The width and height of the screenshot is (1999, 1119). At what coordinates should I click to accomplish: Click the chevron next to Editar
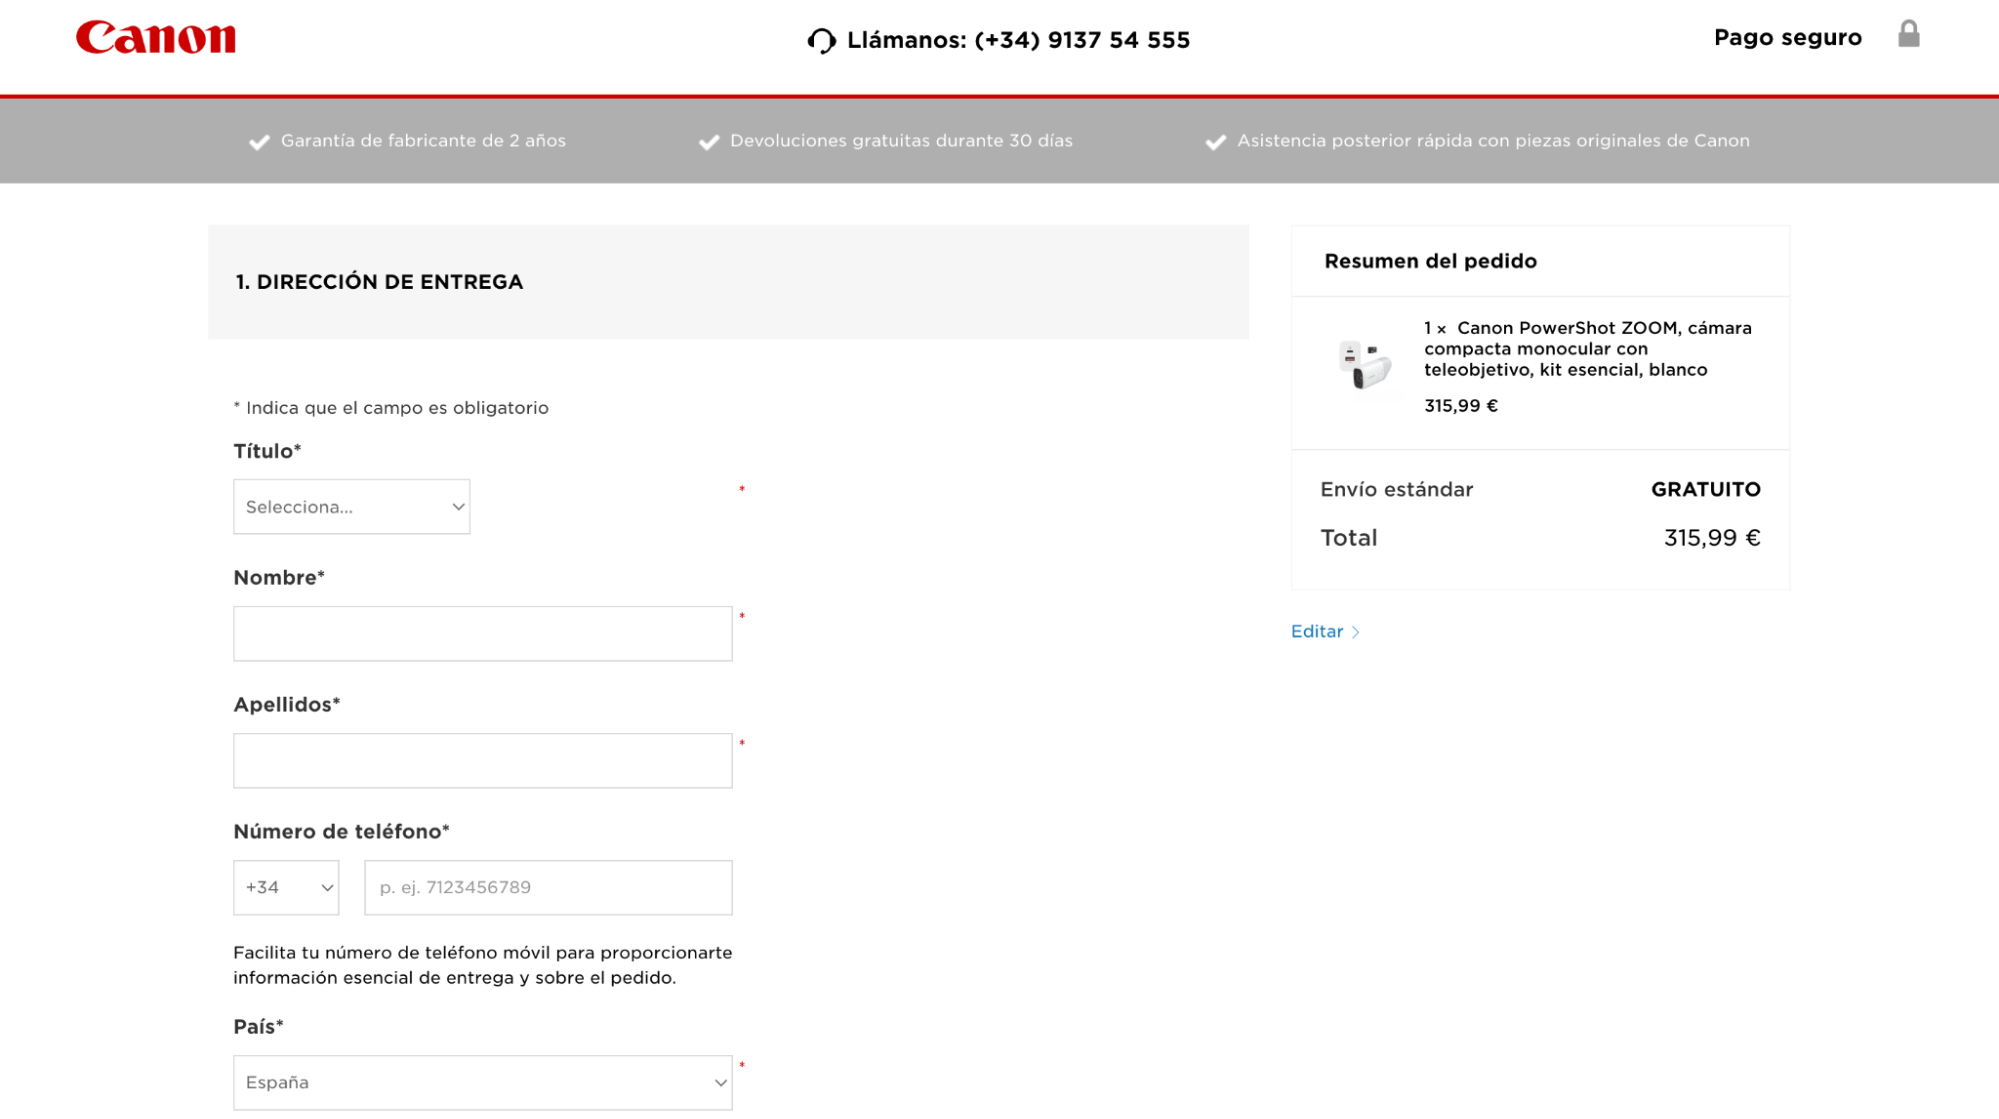click(1355, 632)
